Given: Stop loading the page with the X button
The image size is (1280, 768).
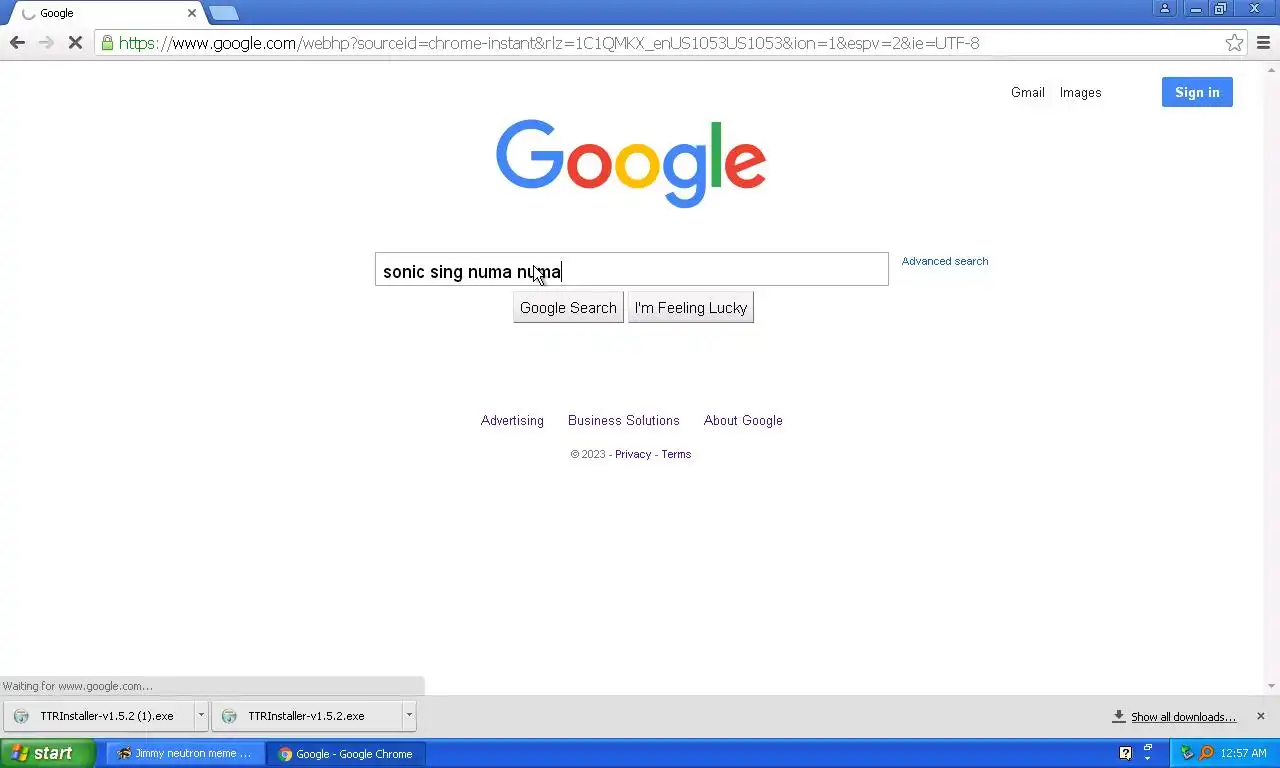Looking at the screenshot, I should tap(75, 42).
